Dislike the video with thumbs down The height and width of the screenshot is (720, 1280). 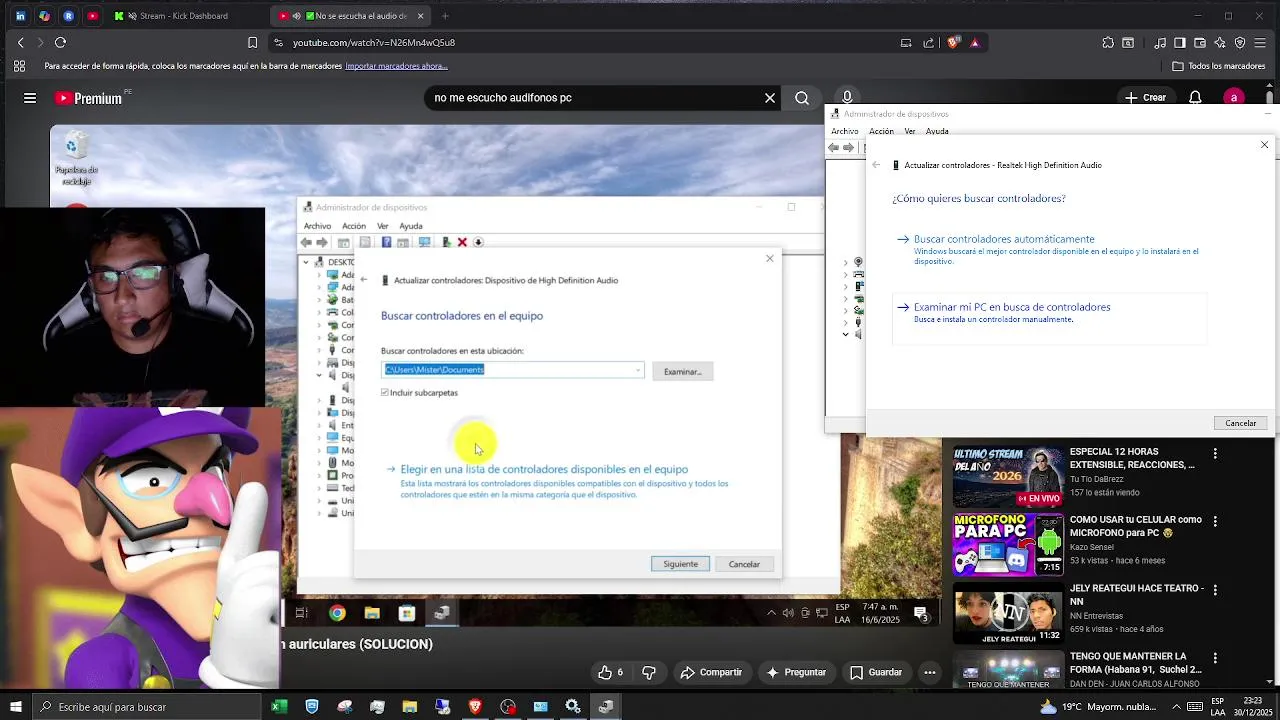(x=649, y=672)
